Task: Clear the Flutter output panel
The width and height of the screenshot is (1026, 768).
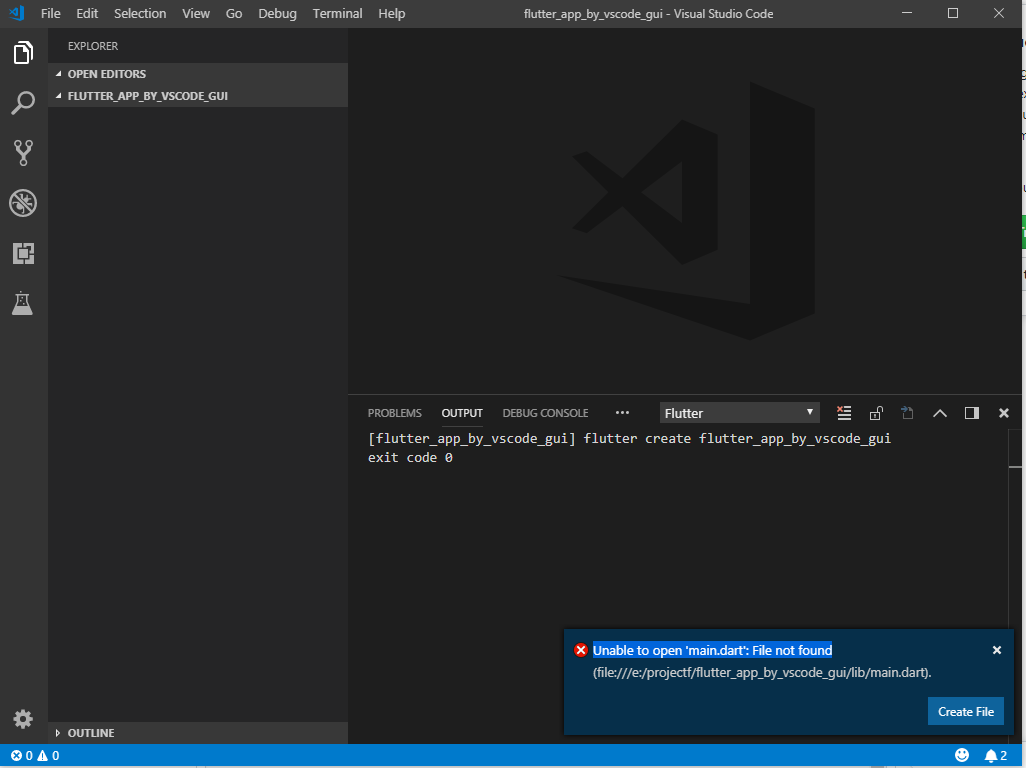Action: click(844, 412)
